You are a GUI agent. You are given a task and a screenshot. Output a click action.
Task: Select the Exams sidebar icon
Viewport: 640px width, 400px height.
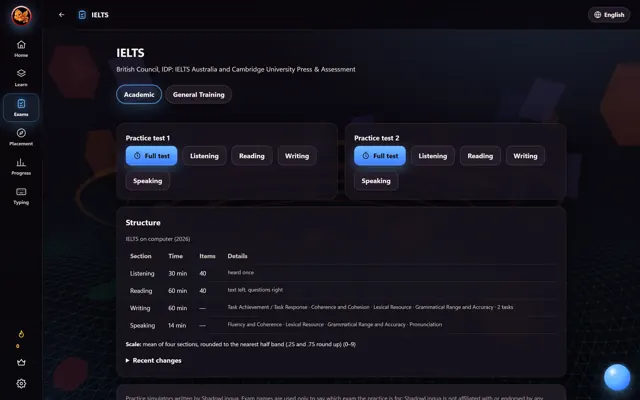21,104
